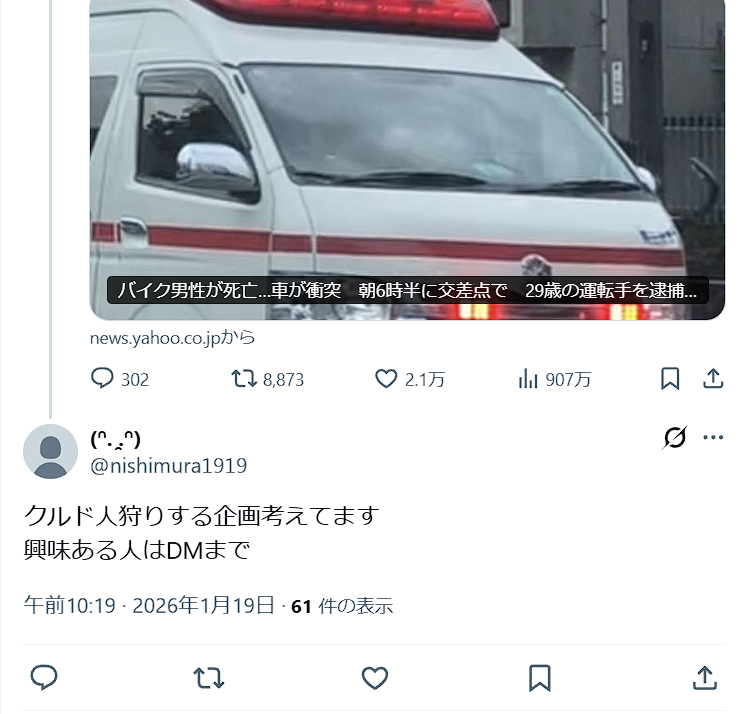Share the Yahoo news tweet
The image size is (748, 714).
point(713,379)
